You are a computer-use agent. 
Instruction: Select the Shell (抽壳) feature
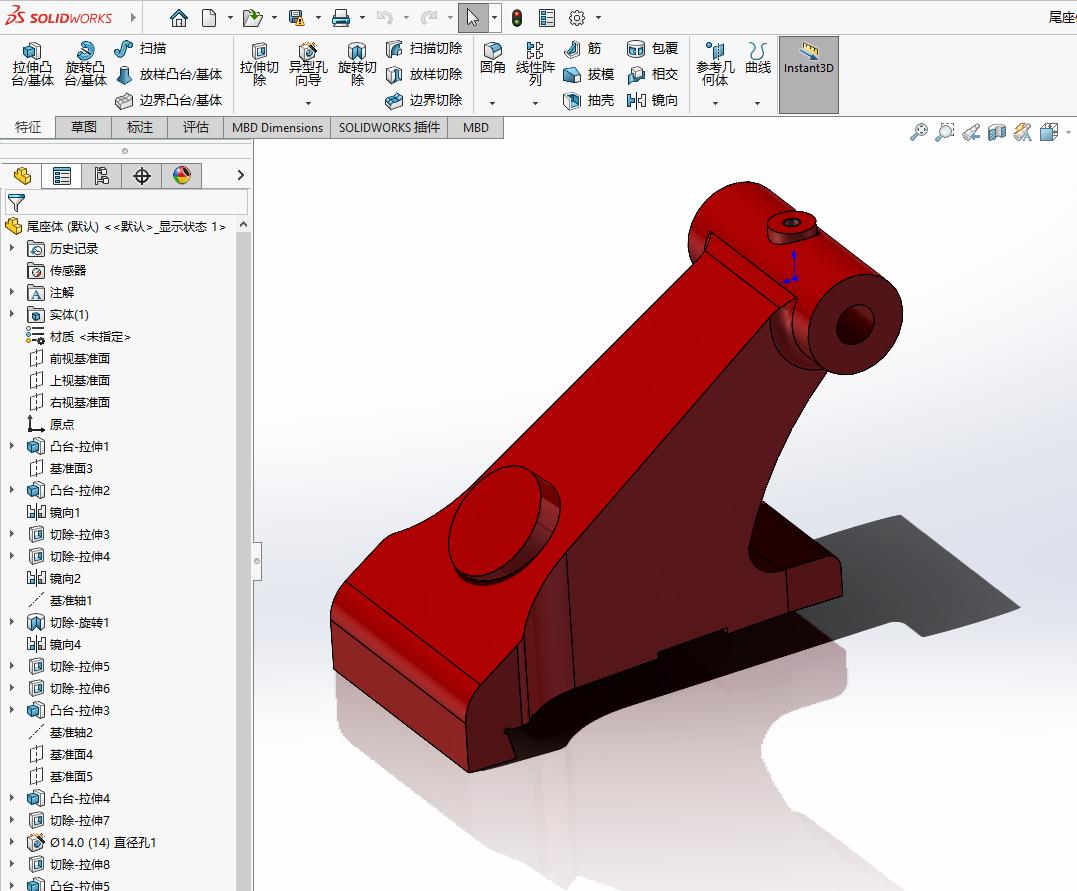(588, 100)
